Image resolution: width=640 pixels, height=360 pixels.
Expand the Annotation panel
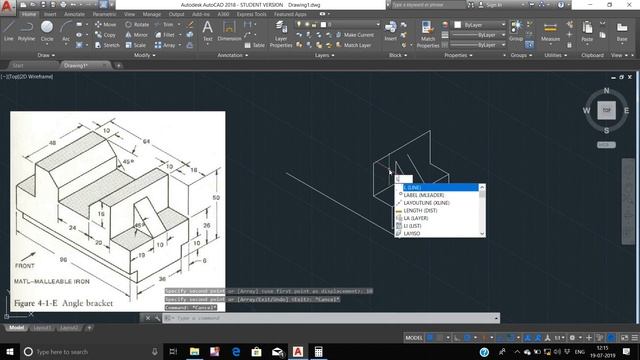pos(233,55)
